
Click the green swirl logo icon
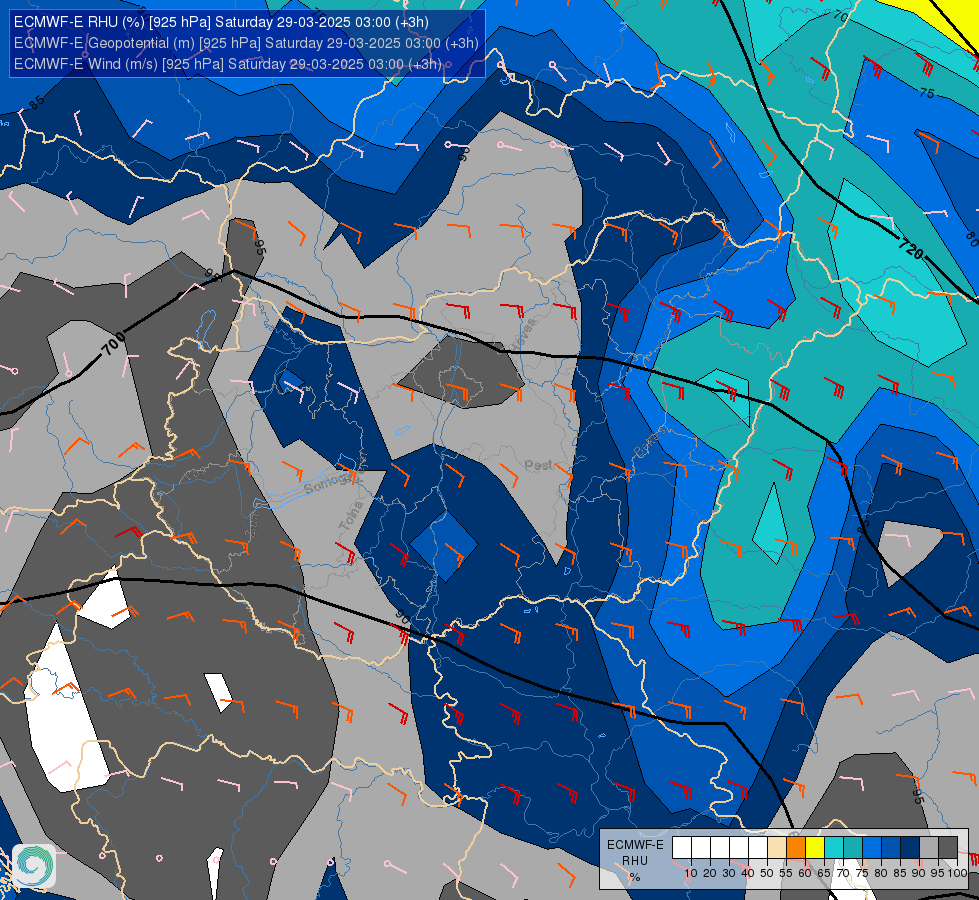pos(34,865)
